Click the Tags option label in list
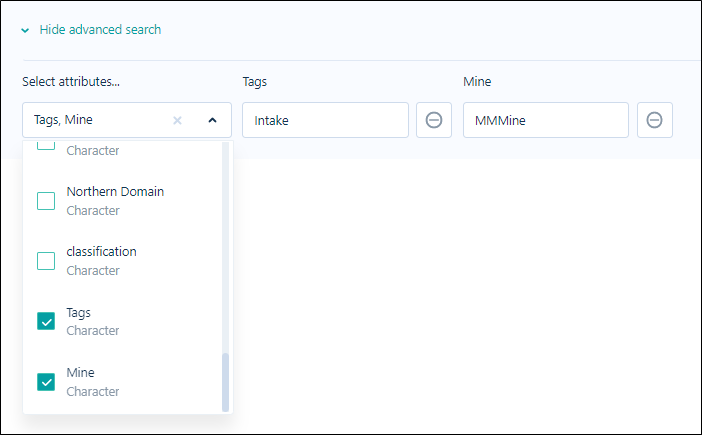 pos(78,312)
